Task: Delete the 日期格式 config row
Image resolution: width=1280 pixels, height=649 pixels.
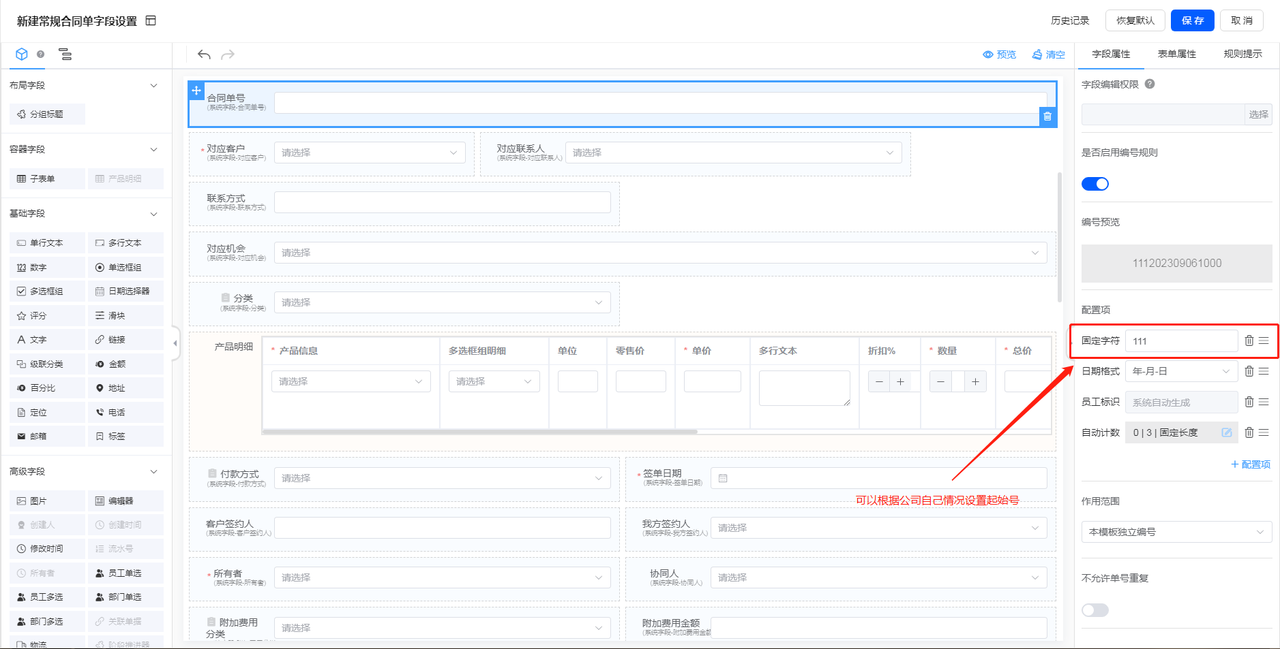Action: coord(1249,371)
